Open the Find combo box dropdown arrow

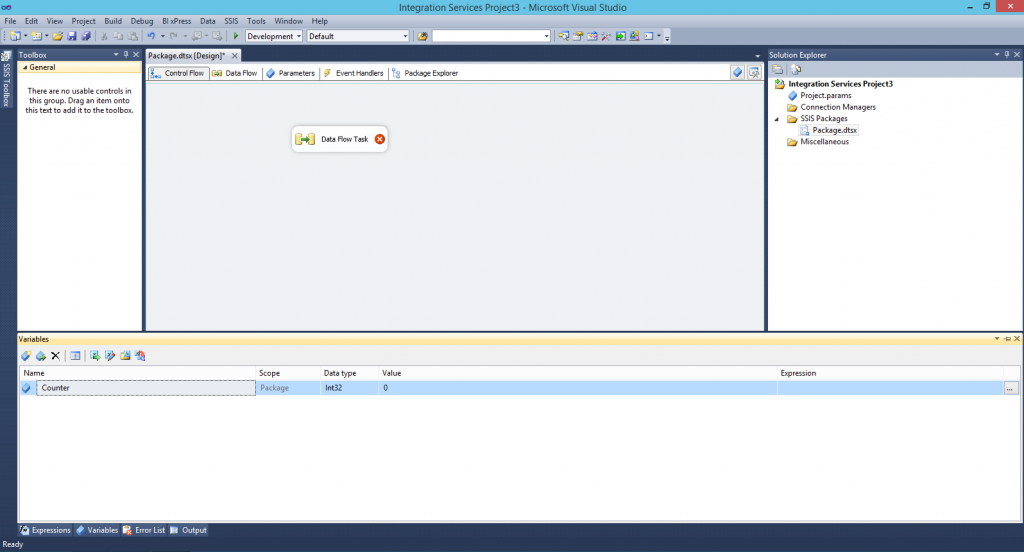click(547, 36)
